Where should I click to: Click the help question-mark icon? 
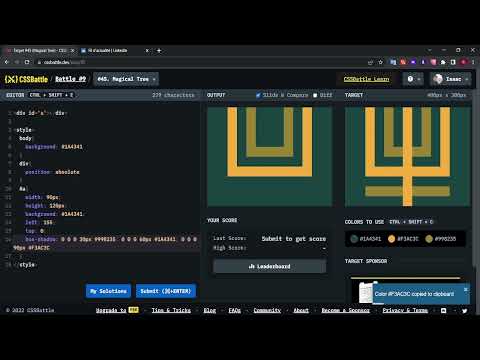410,79
